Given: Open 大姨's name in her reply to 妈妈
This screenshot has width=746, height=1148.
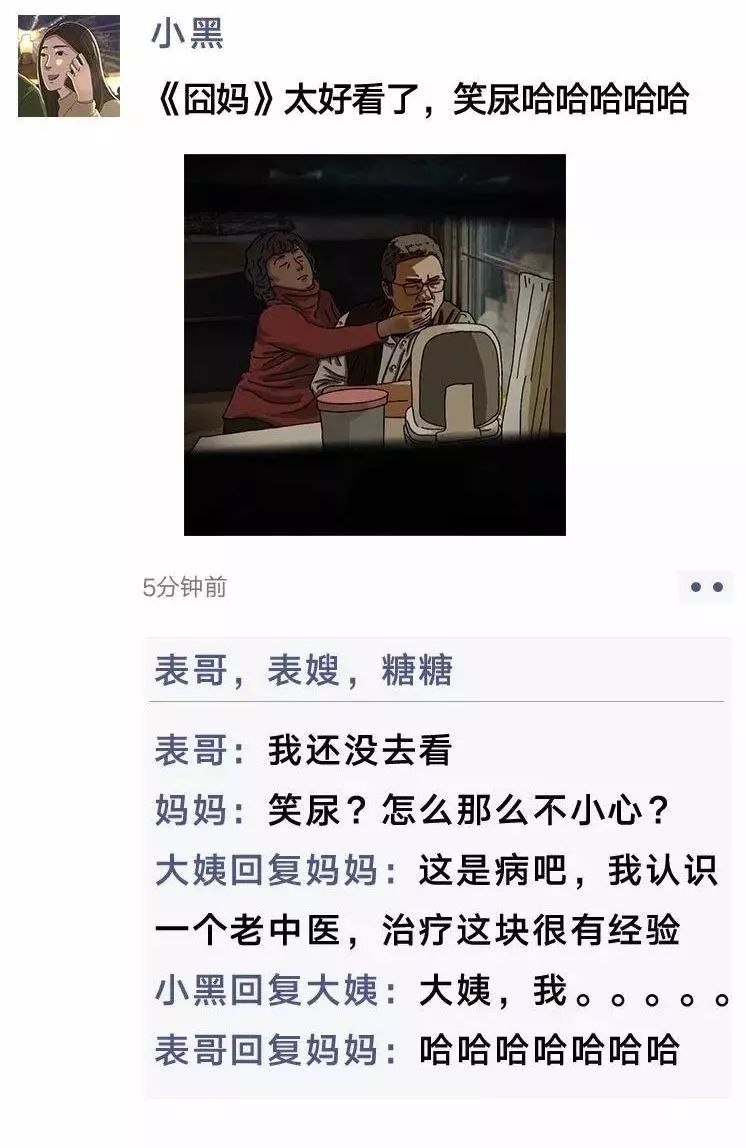Looking at the screenshot, I should pyautogui.click(x=191, y=871).
